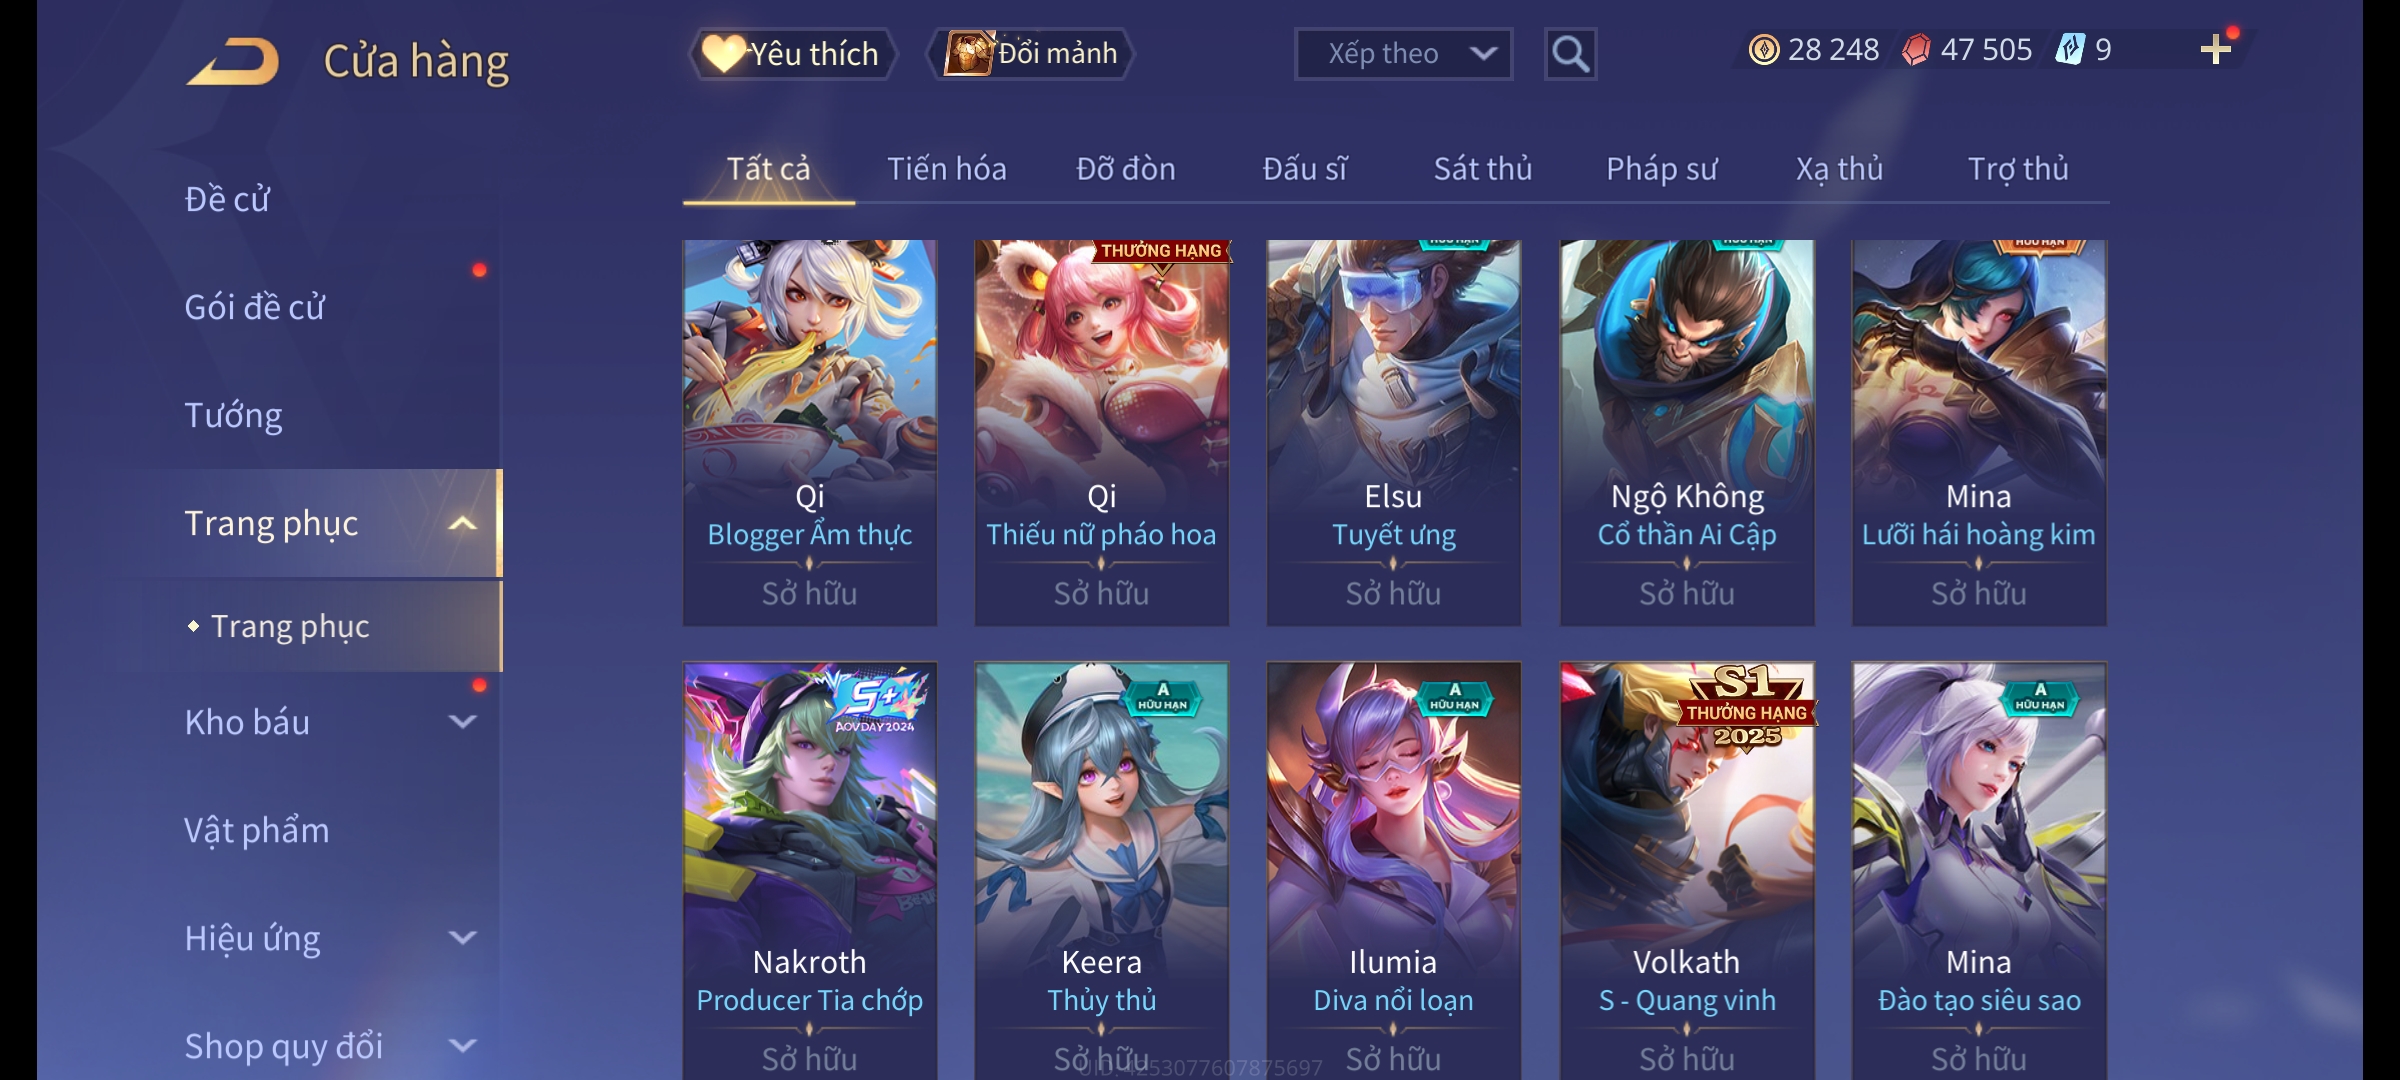Select the Tiến hóa tab
The image size is (2400, 1080).
click(x=946, y=169)
